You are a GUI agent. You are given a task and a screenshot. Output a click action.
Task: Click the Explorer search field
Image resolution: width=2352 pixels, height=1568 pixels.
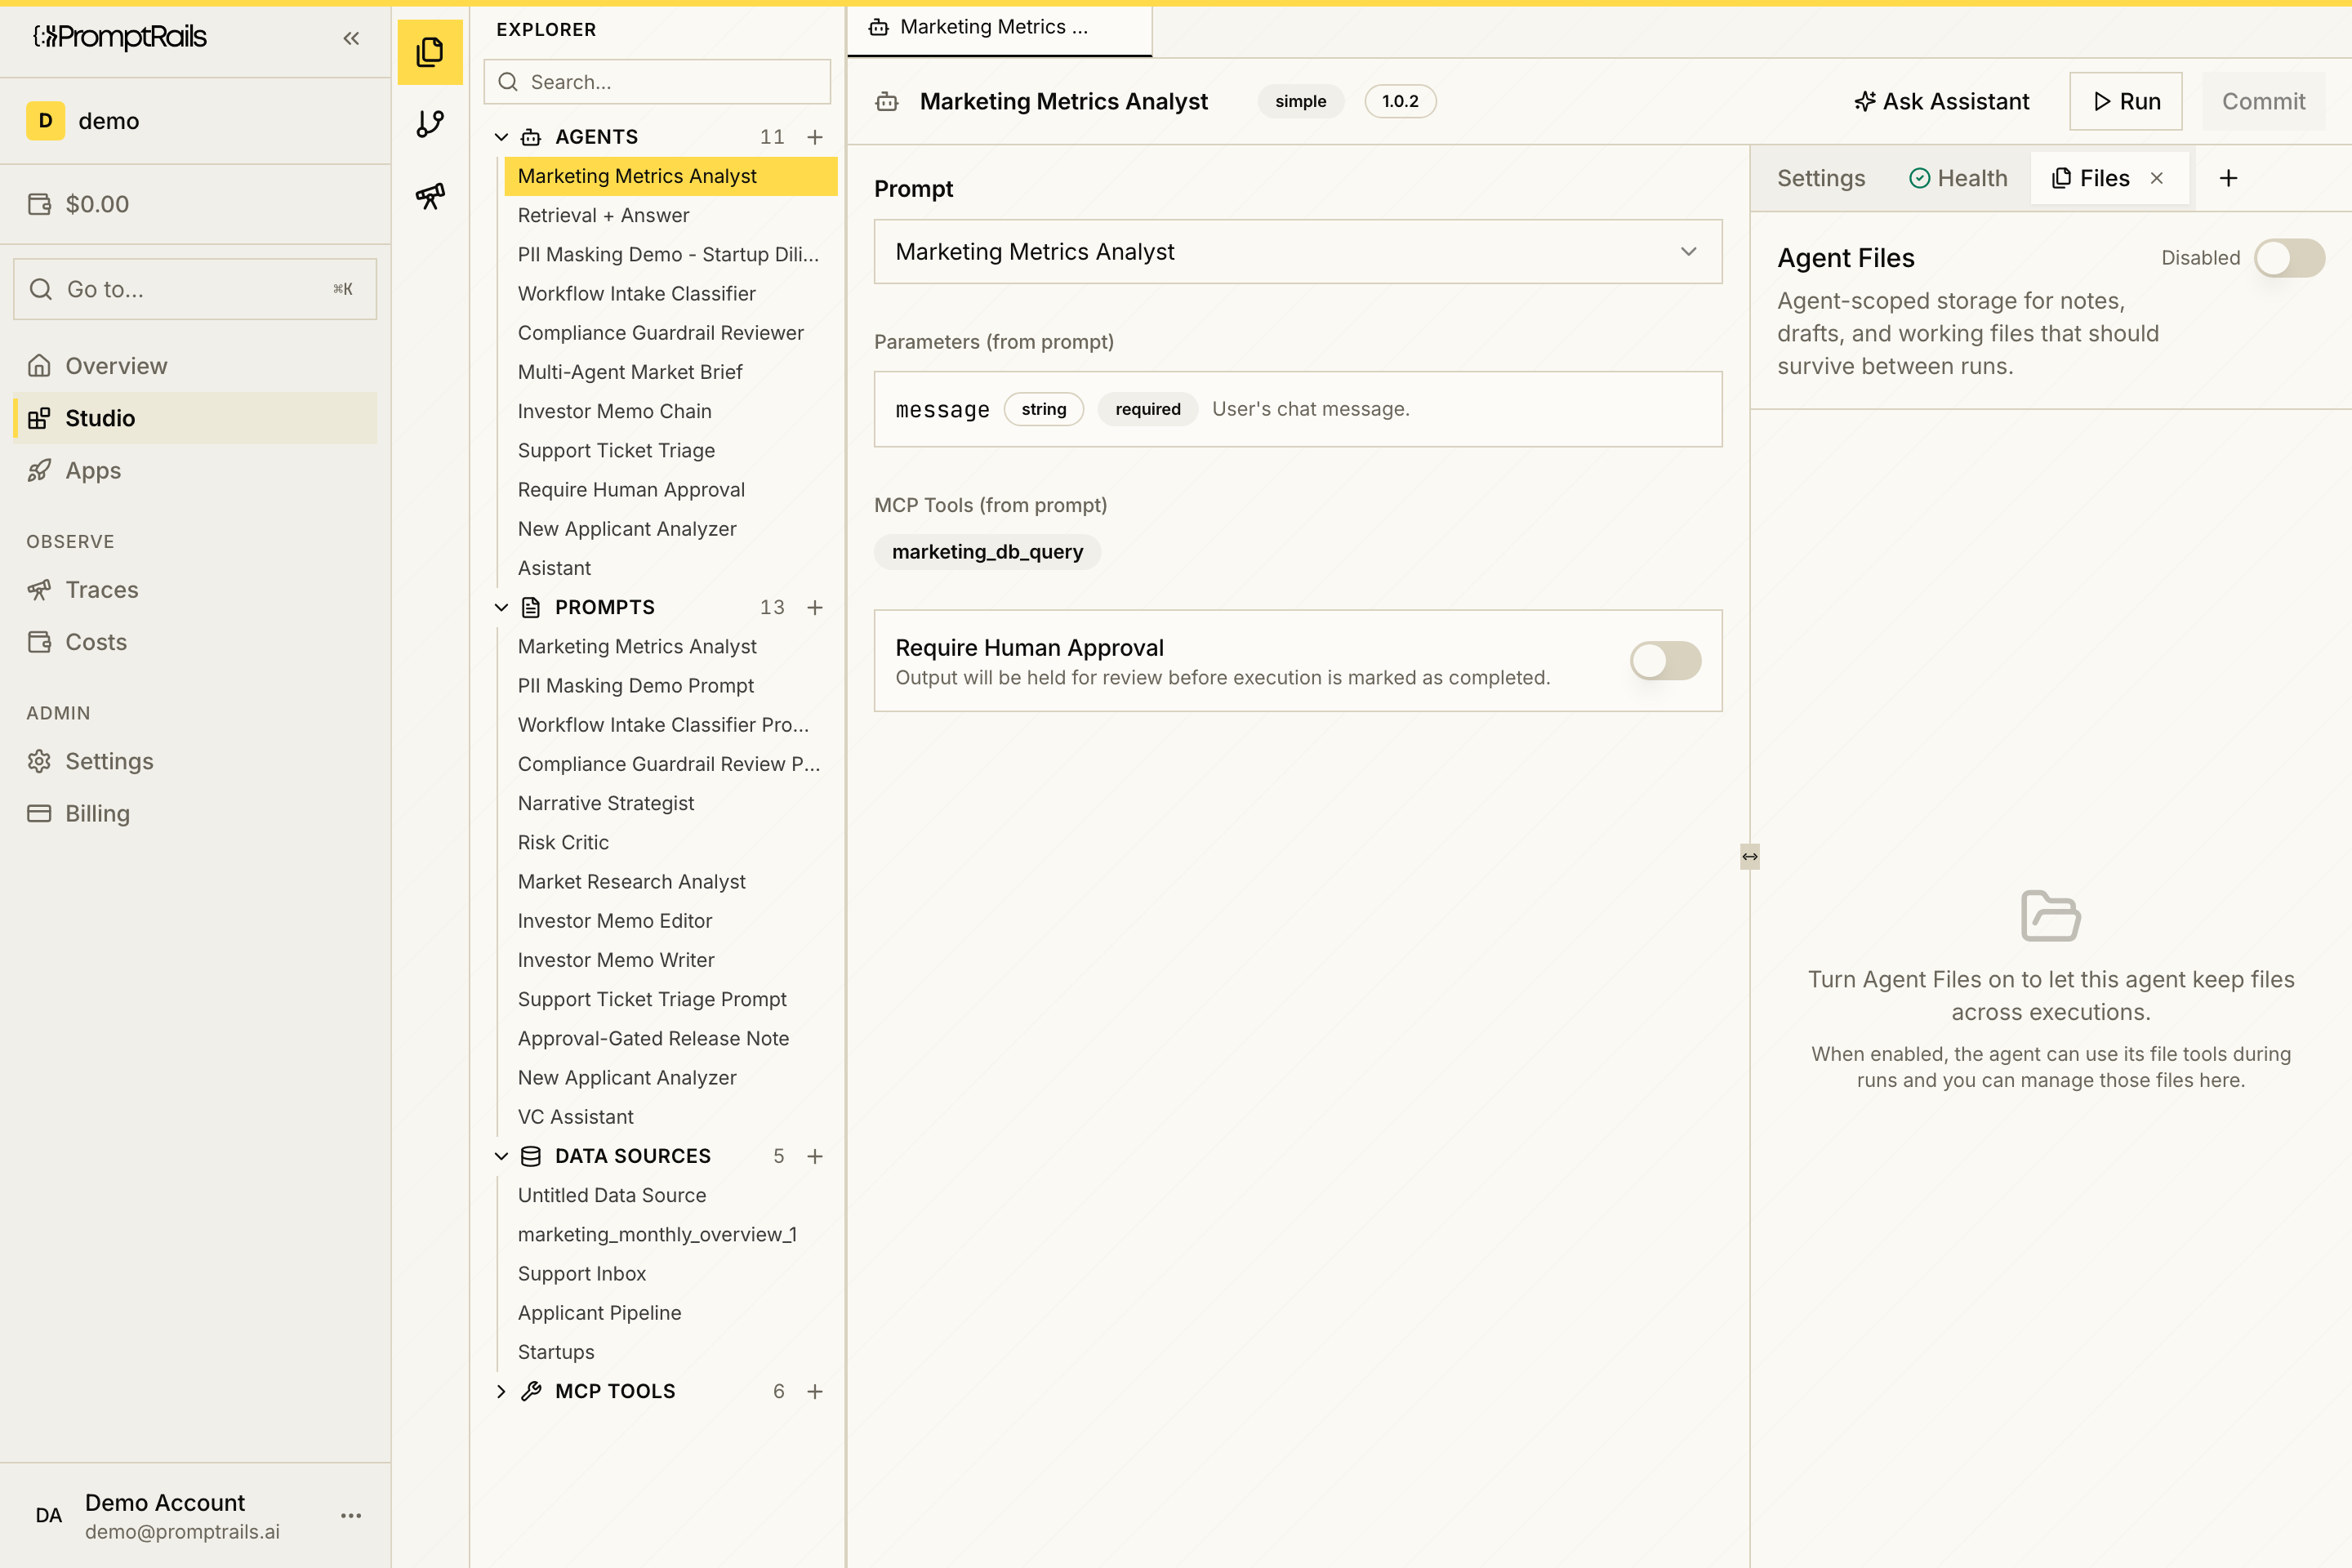point(657,82)
